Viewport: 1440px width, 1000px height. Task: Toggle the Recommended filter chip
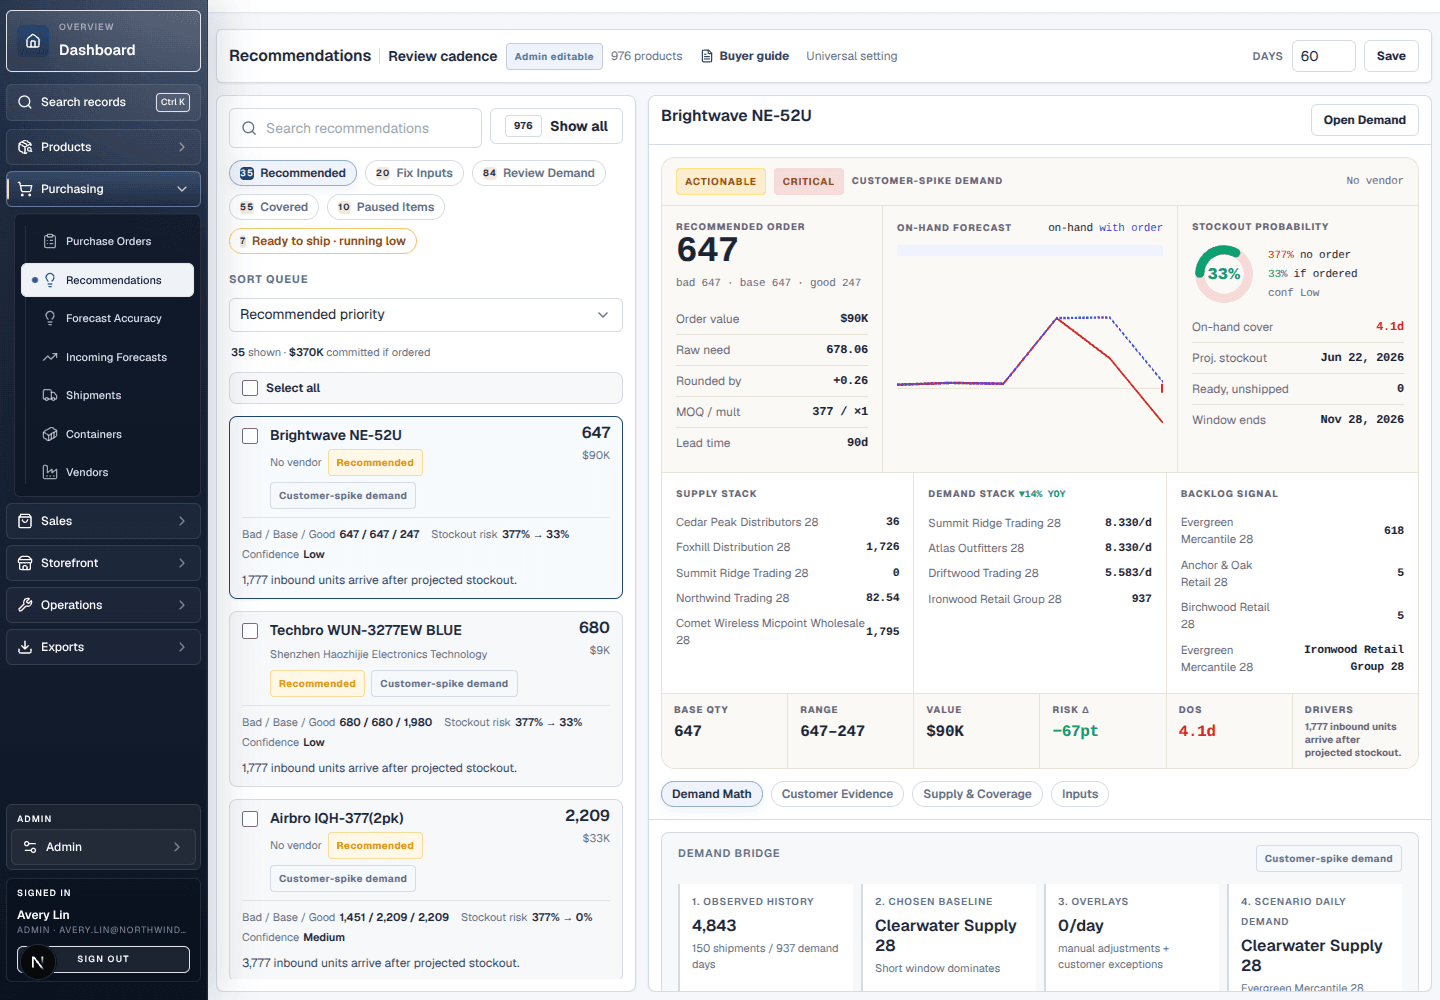(x=293, y=173)
